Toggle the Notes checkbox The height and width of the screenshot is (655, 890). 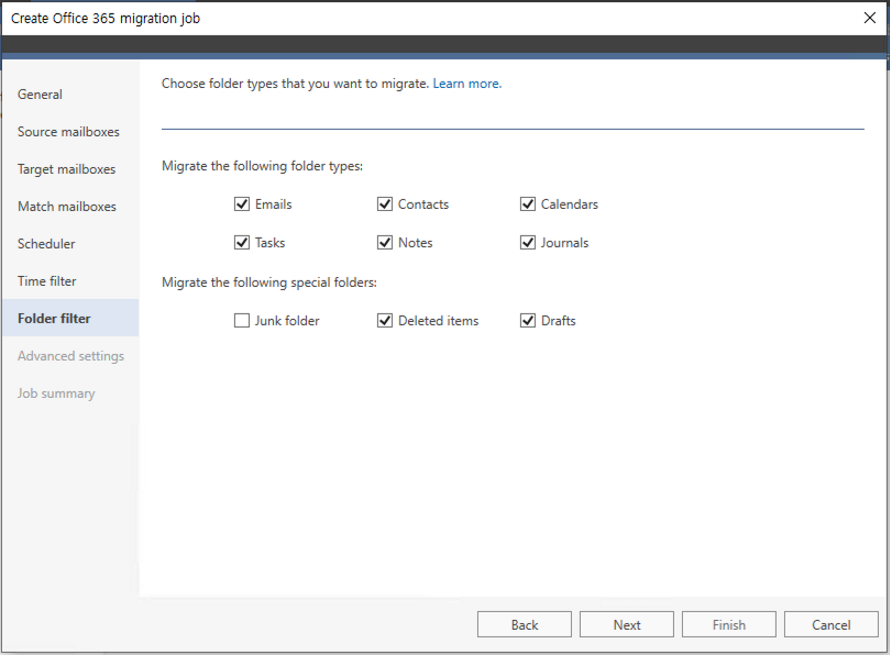(385, 243)
